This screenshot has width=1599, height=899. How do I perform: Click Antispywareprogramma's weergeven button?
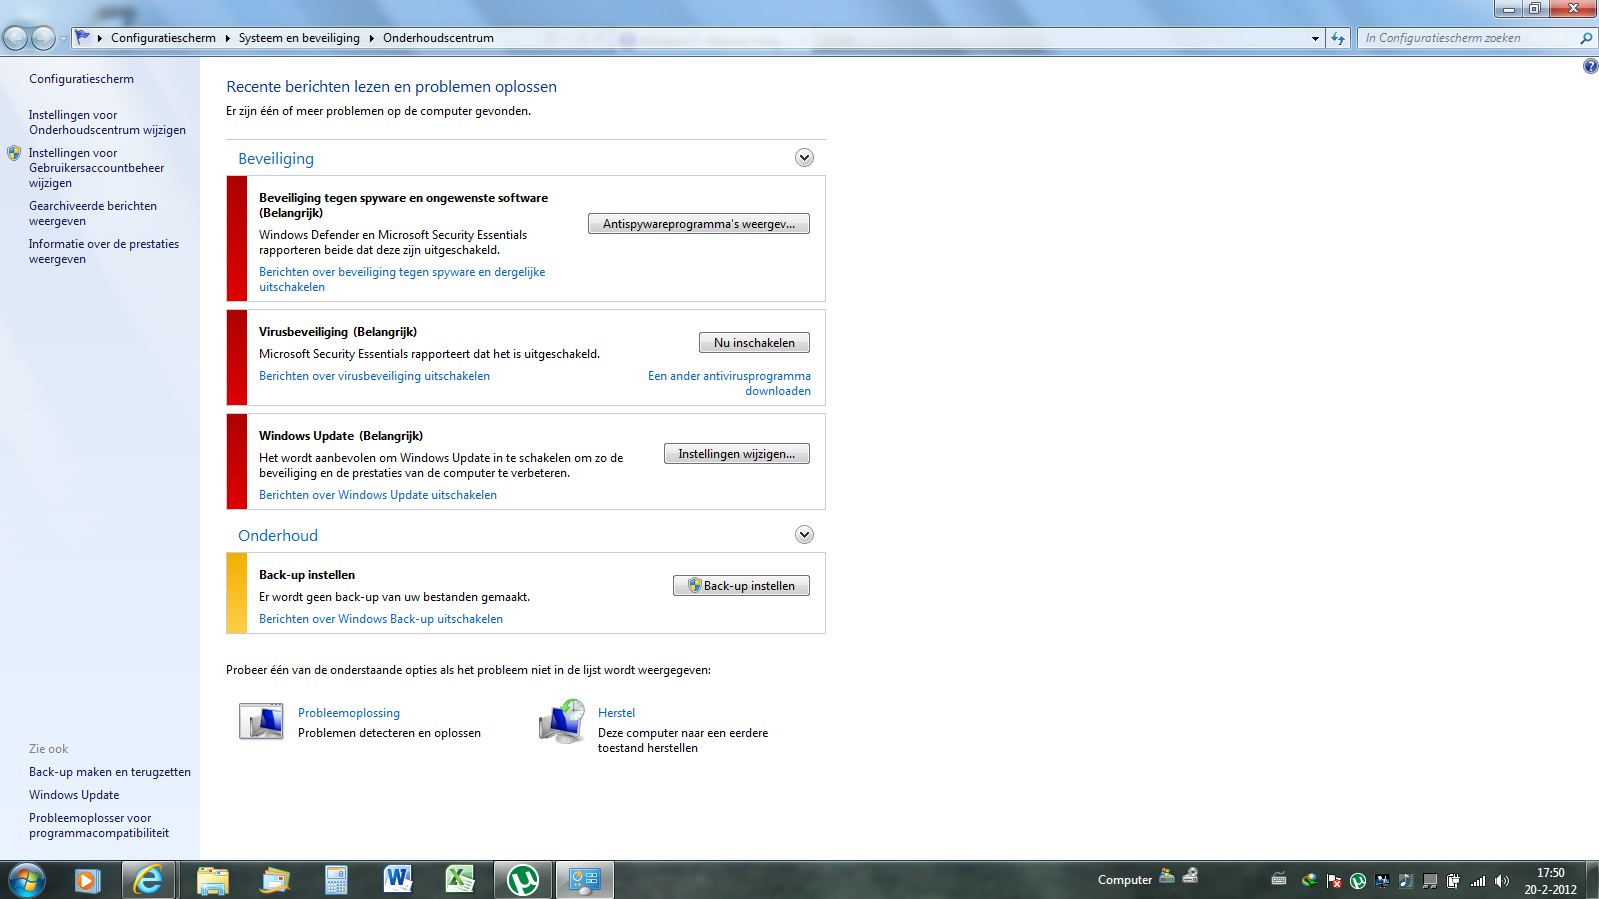pyautogui.click(x=699, y=224)
